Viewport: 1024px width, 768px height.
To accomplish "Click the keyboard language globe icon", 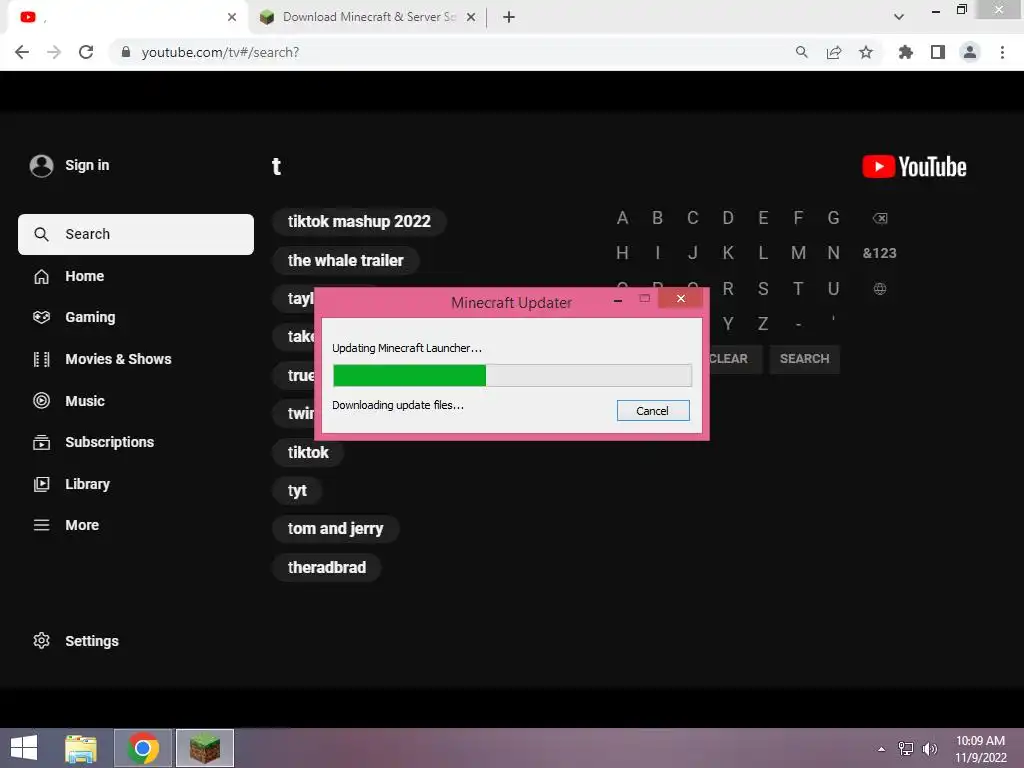I will (880, 289).
